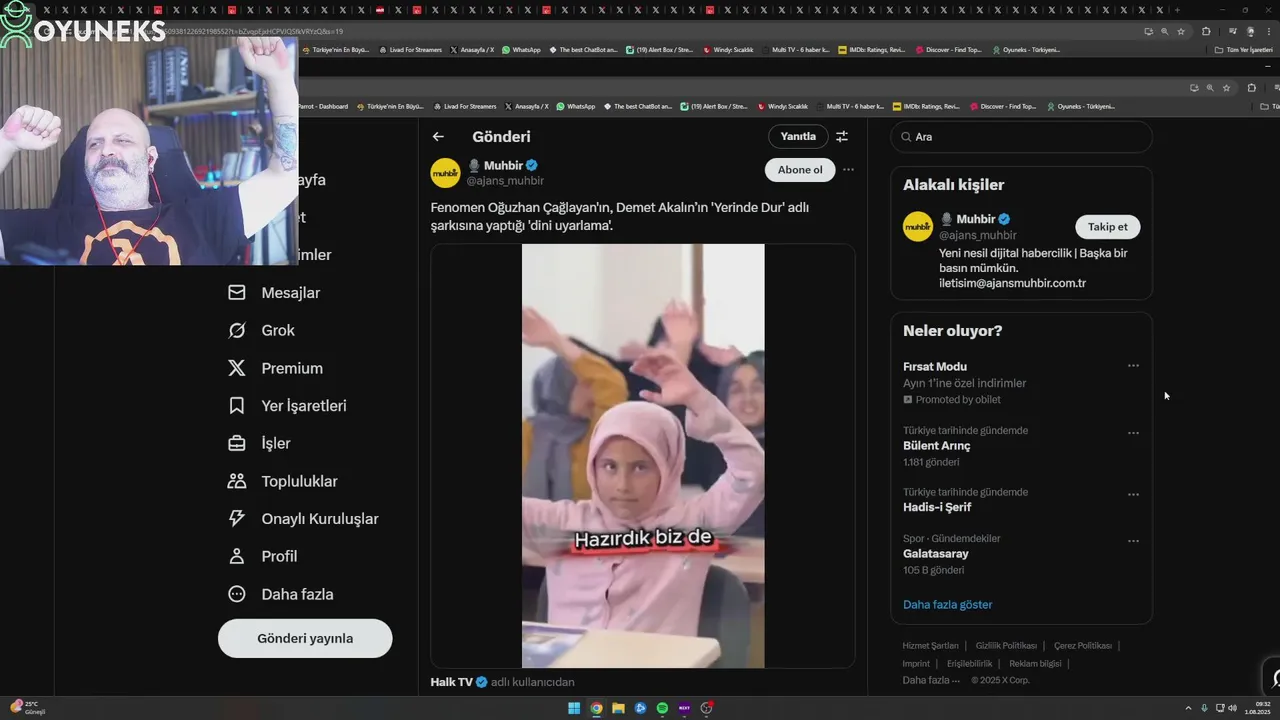
Task: Open İşler in the X sidebar
Action: pos(260,443)
